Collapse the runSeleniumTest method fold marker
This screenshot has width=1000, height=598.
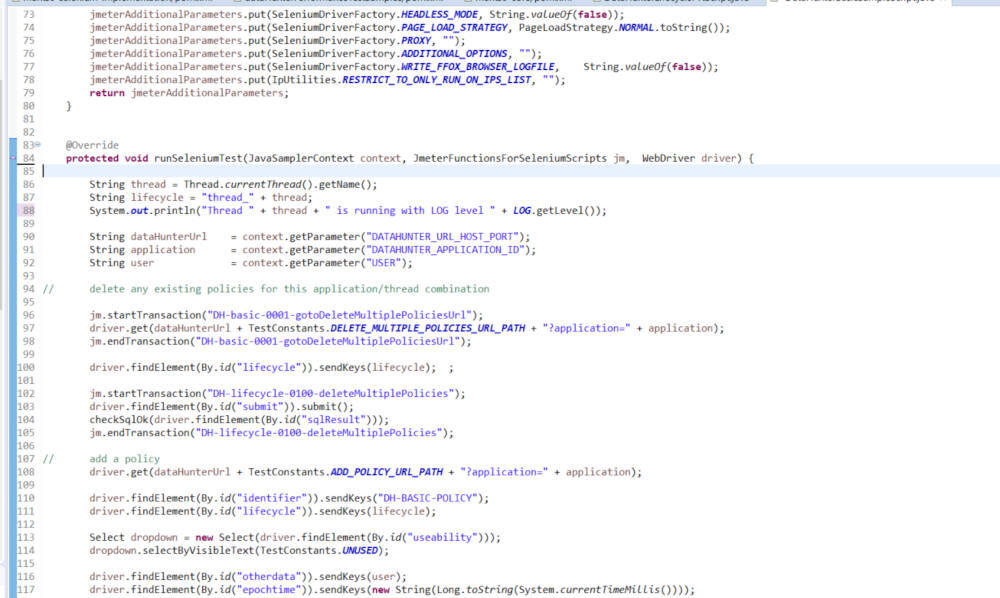pos(37,145)
